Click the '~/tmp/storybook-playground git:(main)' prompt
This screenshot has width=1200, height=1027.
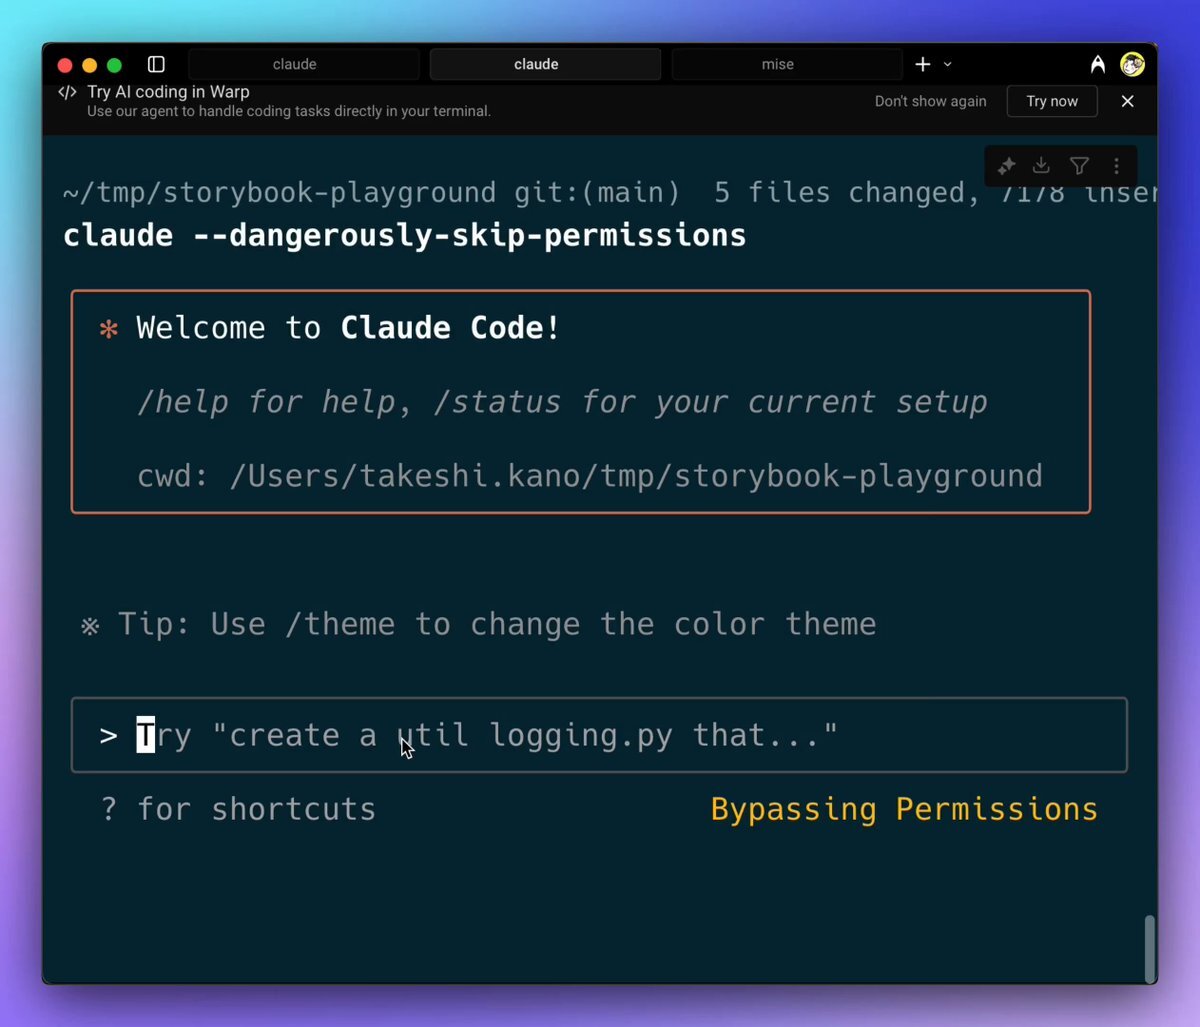coord(371,192)
